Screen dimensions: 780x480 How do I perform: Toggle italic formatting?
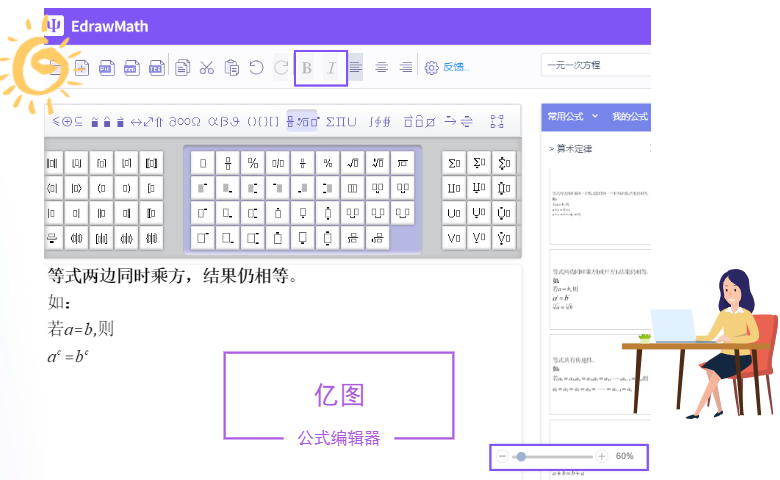tap(331, 68)
